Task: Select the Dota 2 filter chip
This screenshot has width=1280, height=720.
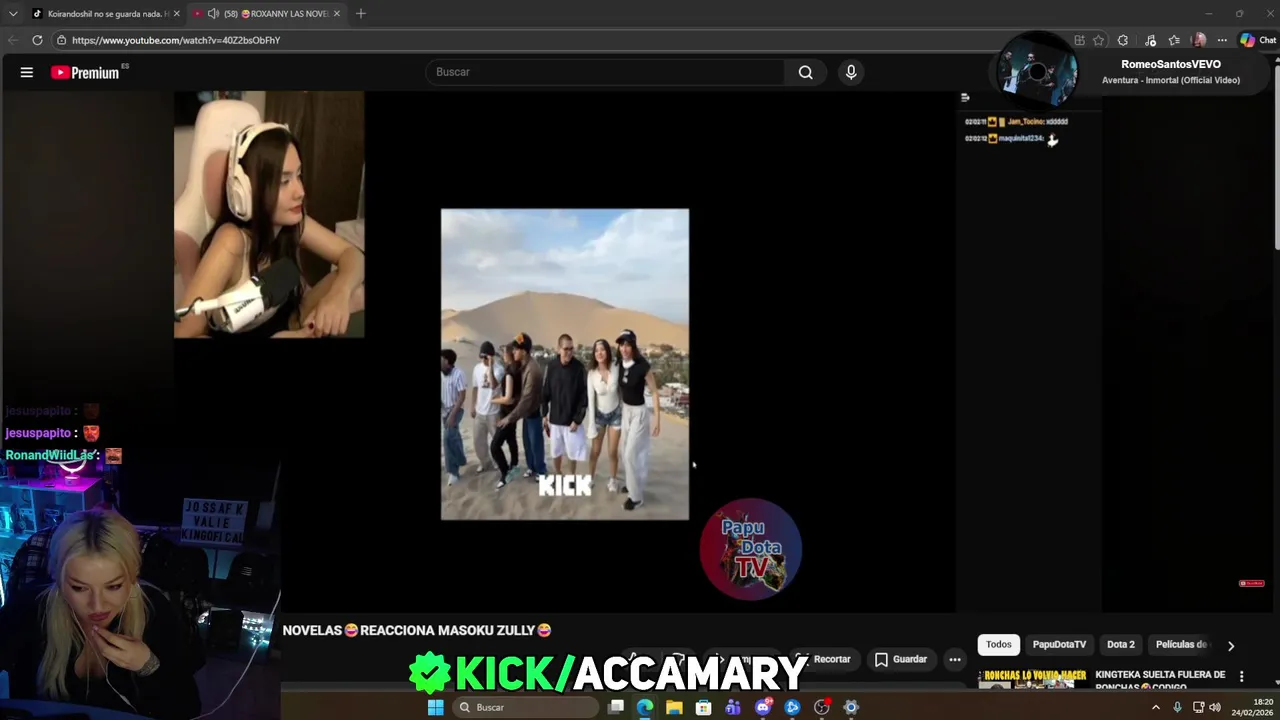Action: [1121, 644]
